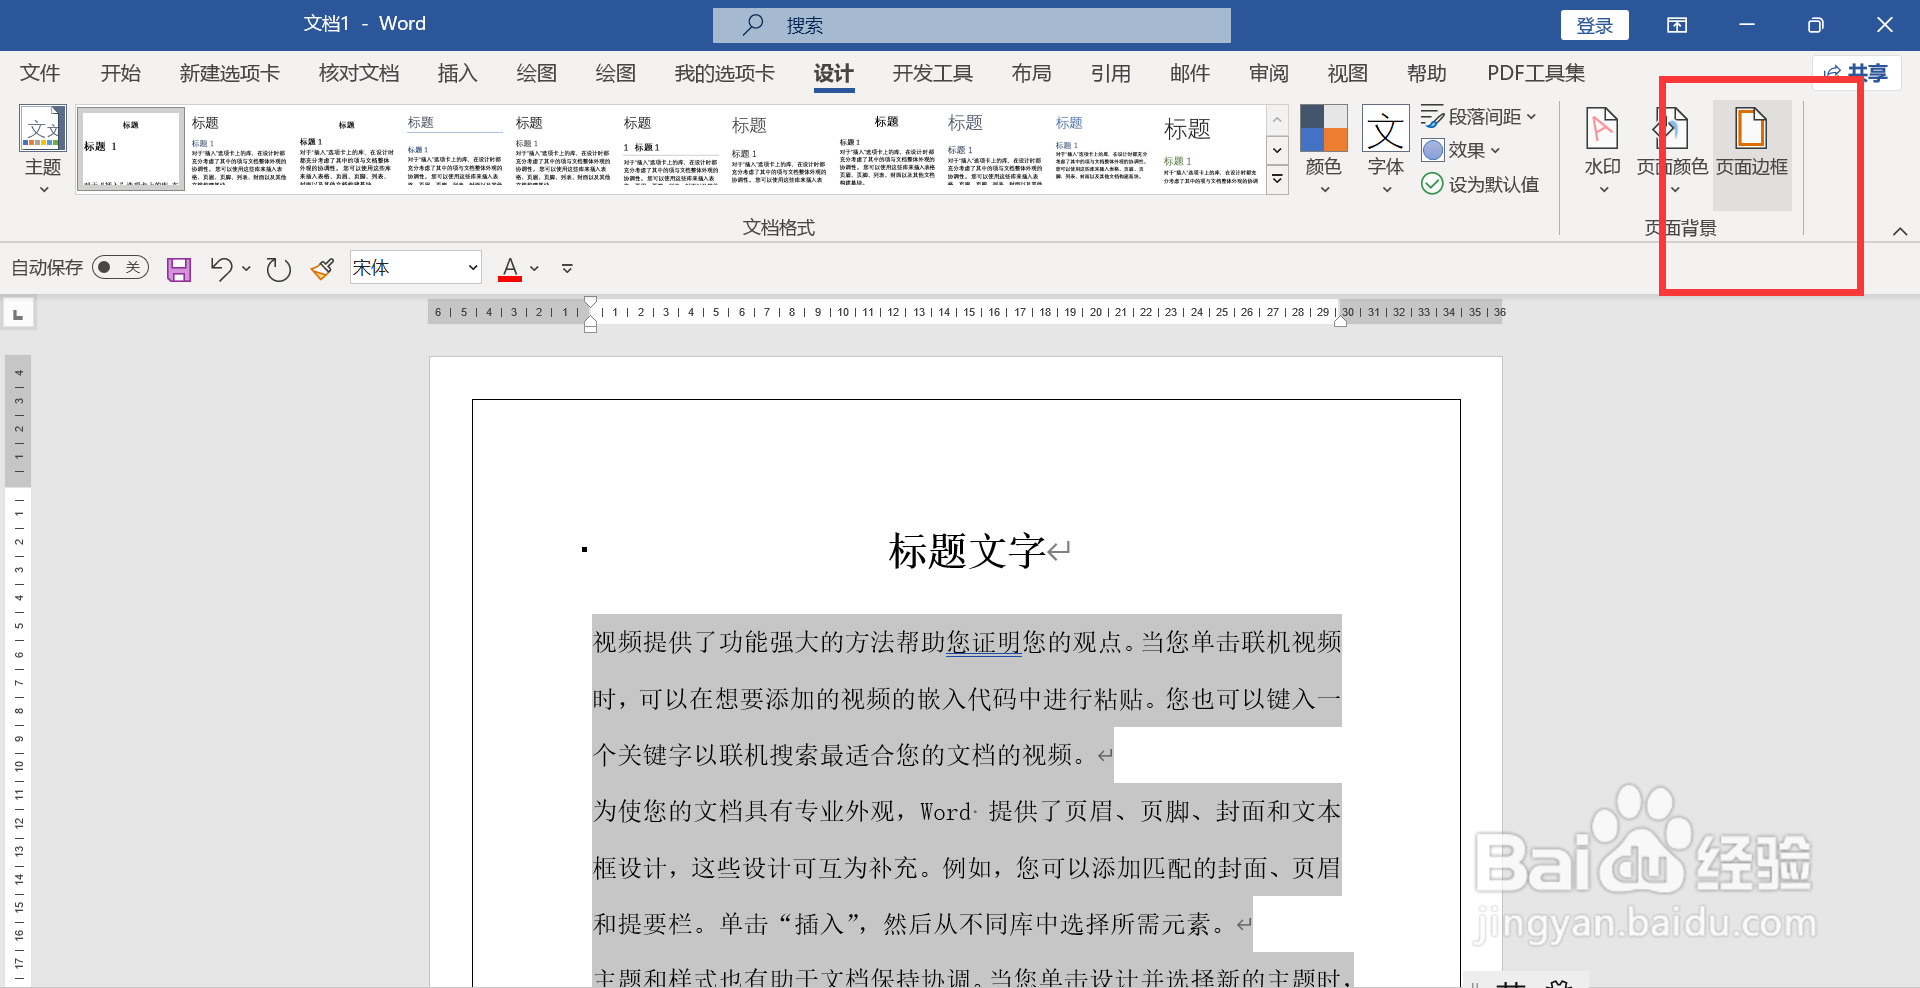The height and width of the screenshot is (988, 1920).
Task: Move the style gallery down one row
Action: tap(1277, 150)
